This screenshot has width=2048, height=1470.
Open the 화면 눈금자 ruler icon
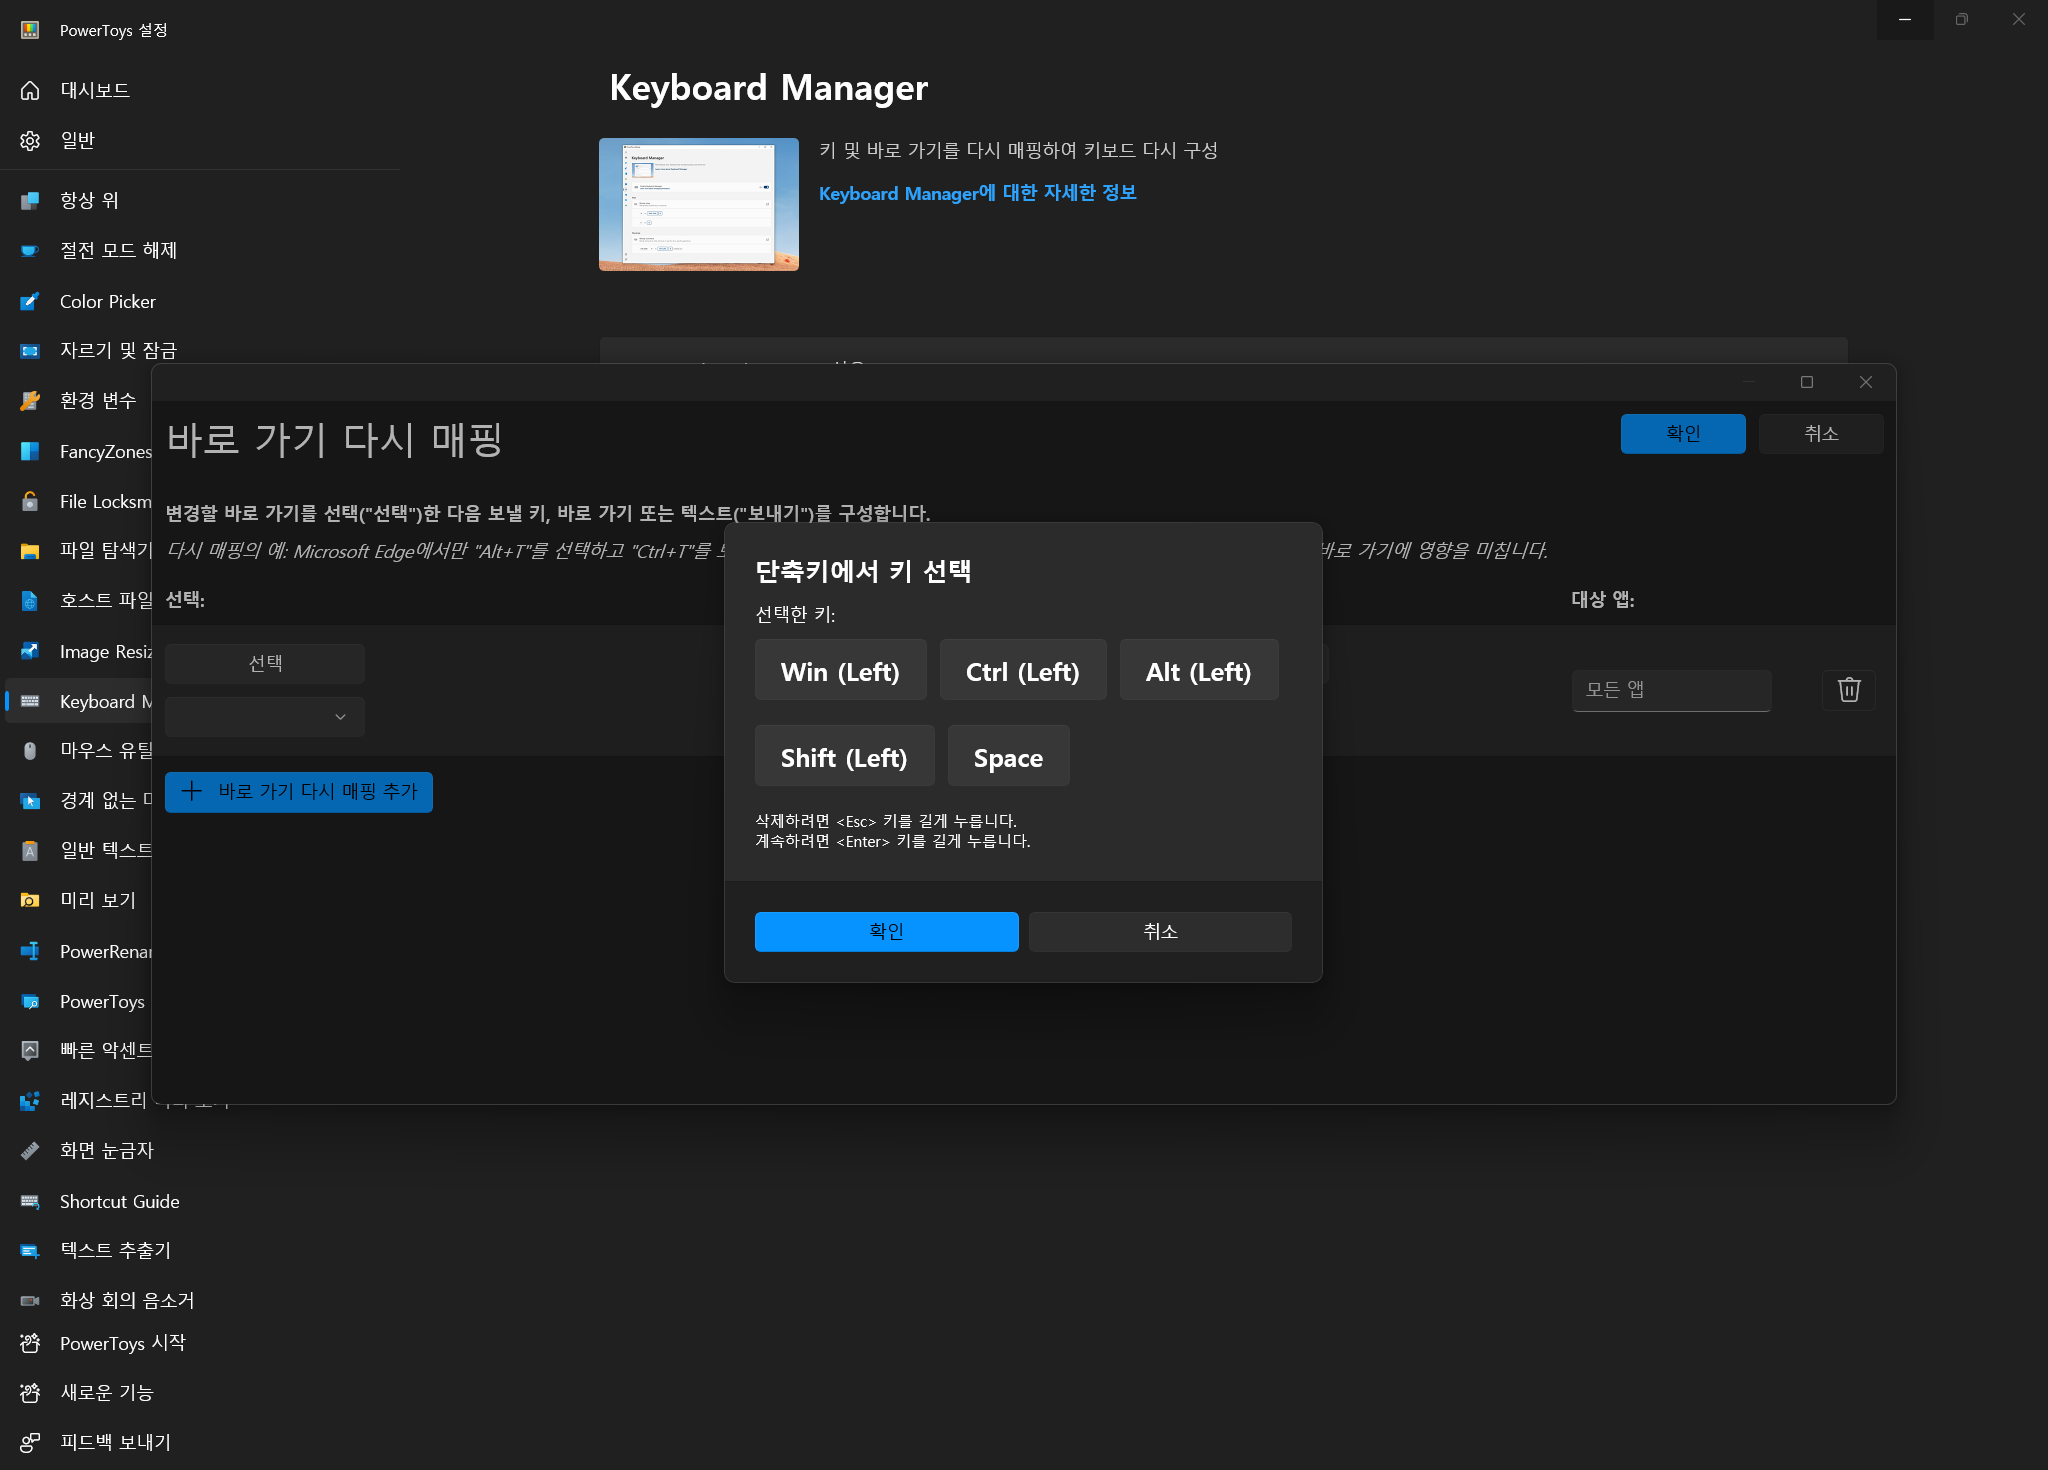30,1150
